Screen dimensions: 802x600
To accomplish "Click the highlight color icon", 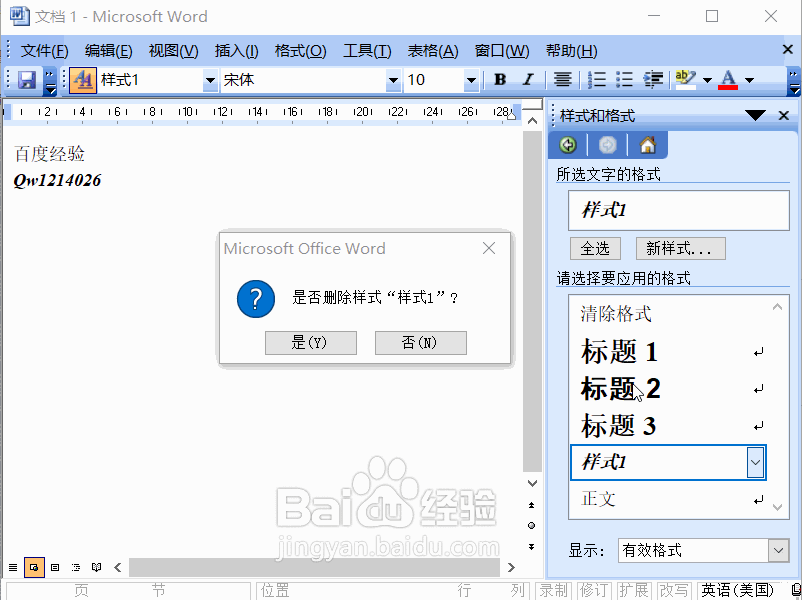I will click(685, 80).
